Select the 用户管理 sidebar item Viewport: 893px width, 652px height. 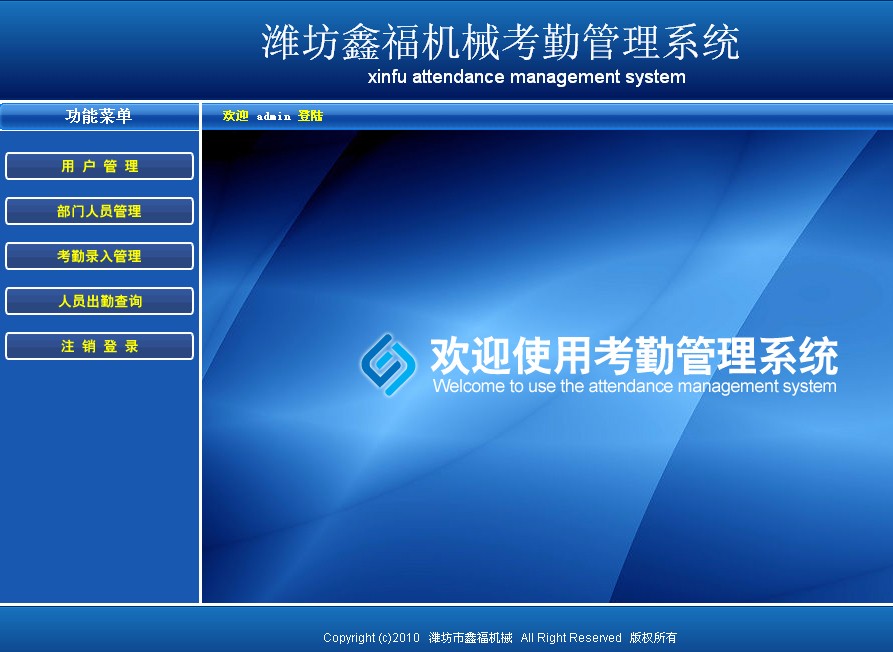click(x=99, y=166)
